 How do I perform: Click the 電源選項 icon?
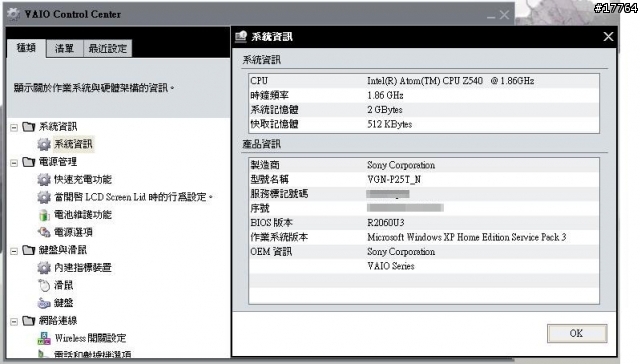click(x=44, y=232)
